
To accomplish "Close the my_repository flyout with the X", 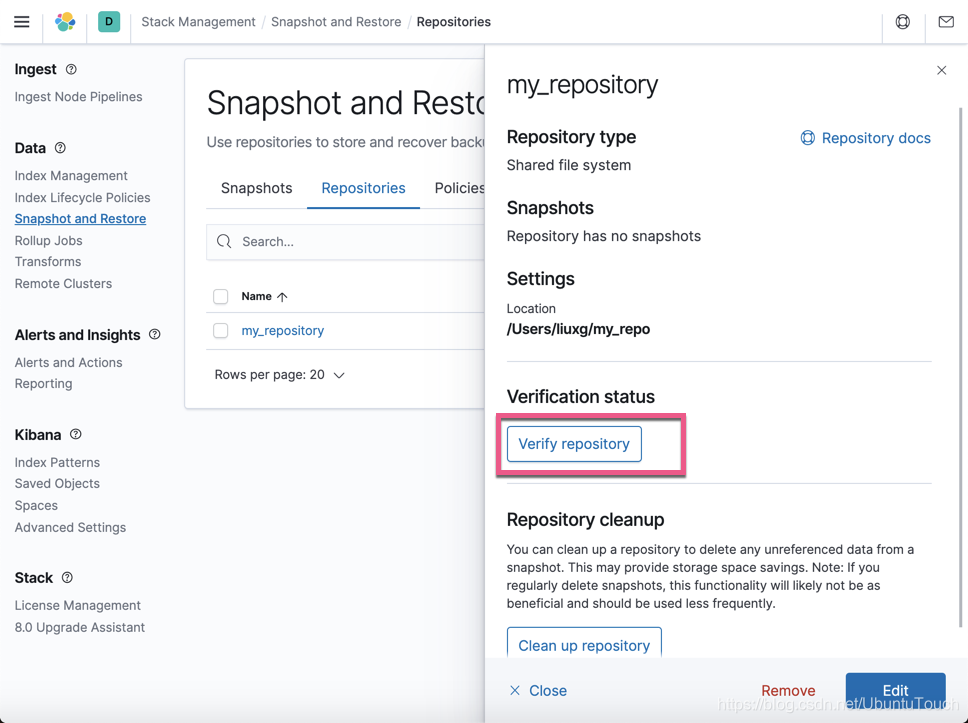I will [x=941, y=70].
